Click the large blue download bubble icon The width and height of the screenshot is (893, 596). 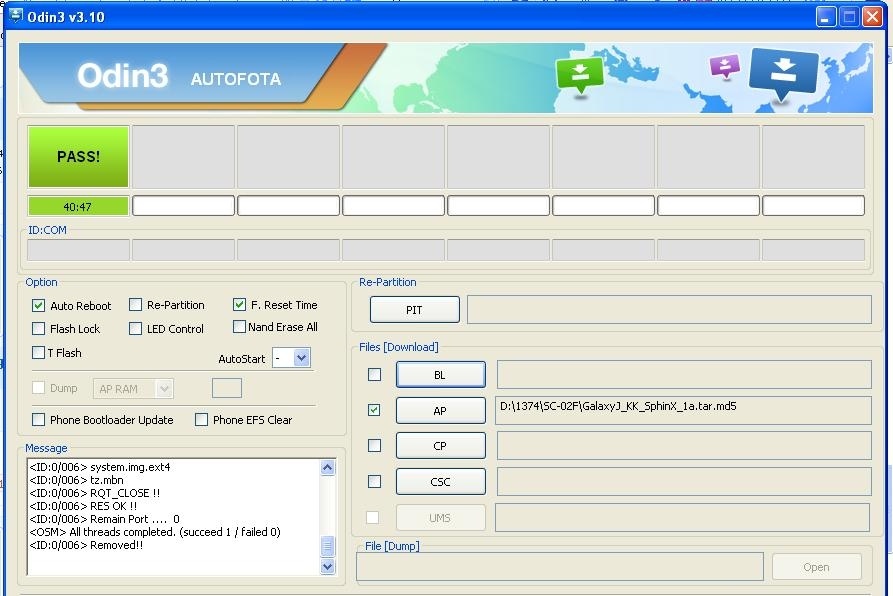coord(784,74)
